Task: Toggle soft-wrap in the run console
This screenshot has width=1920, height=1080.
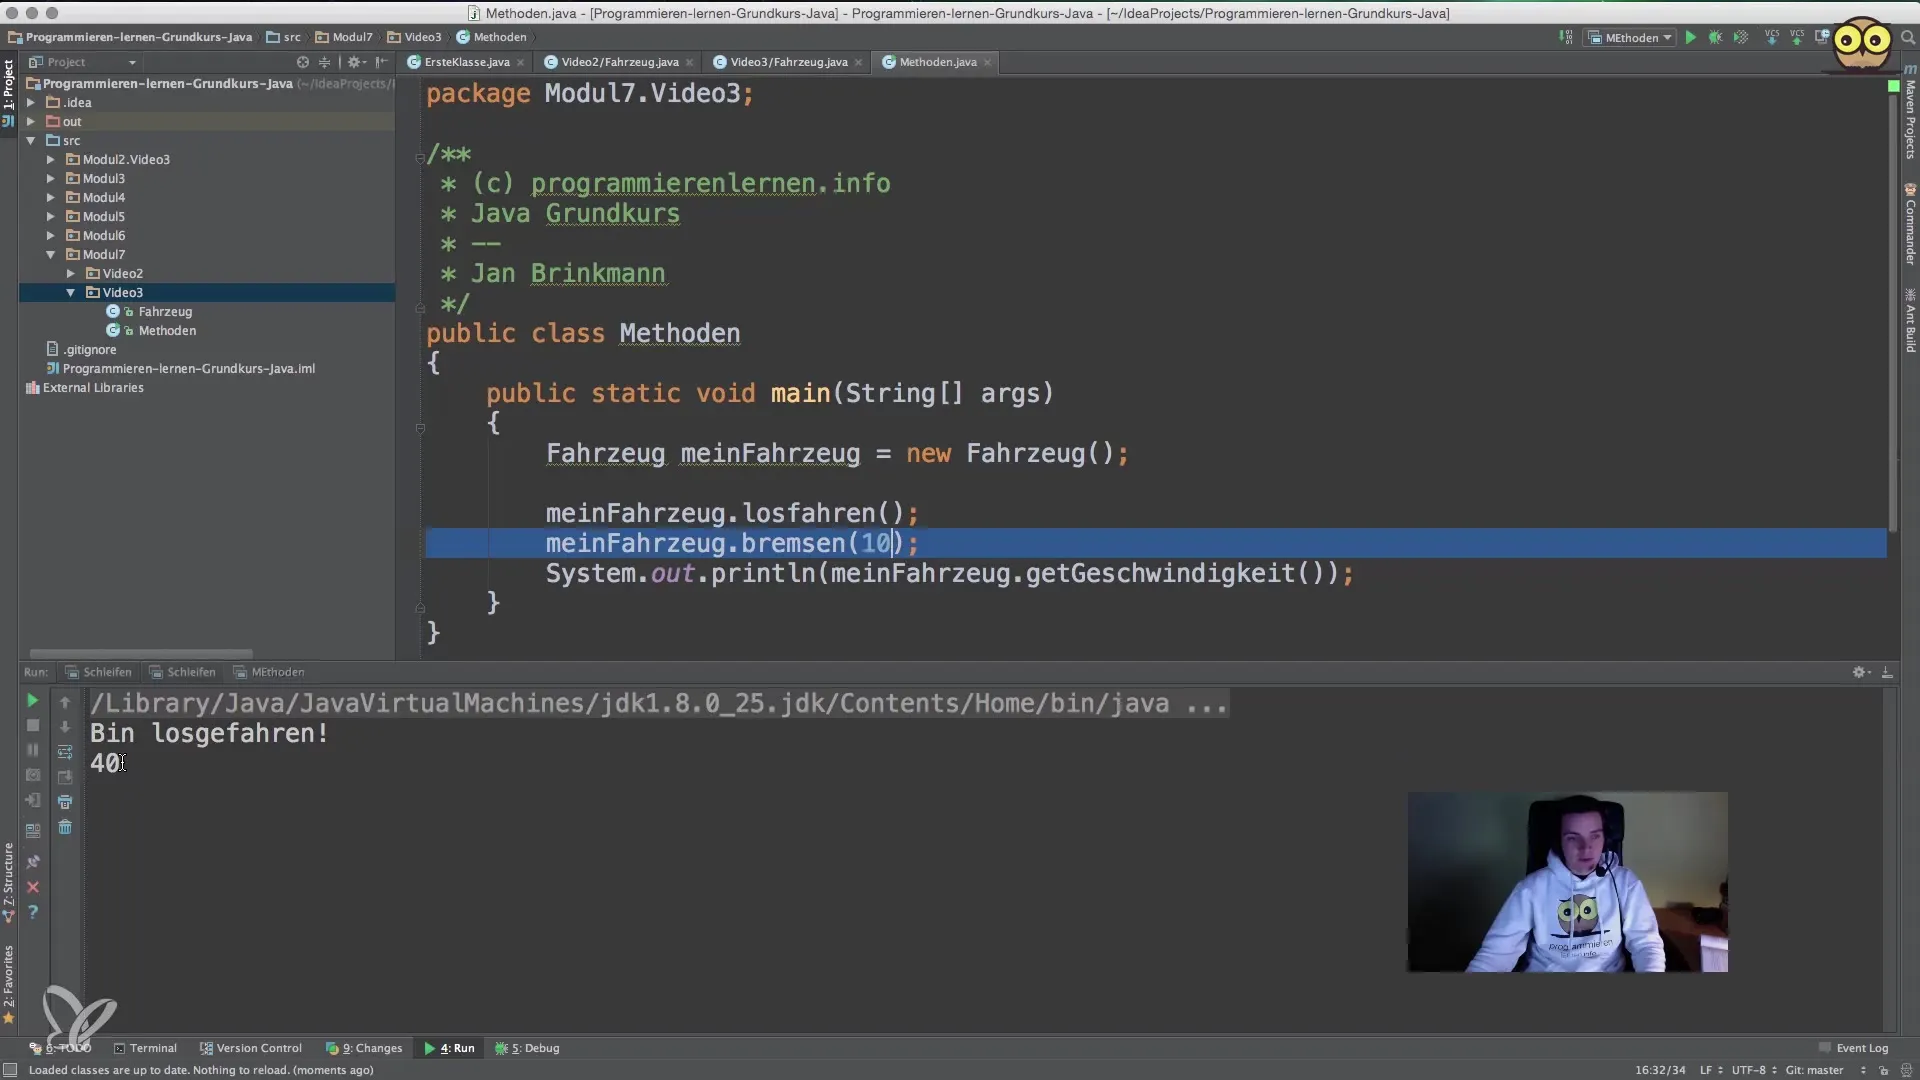Action: 65,752
